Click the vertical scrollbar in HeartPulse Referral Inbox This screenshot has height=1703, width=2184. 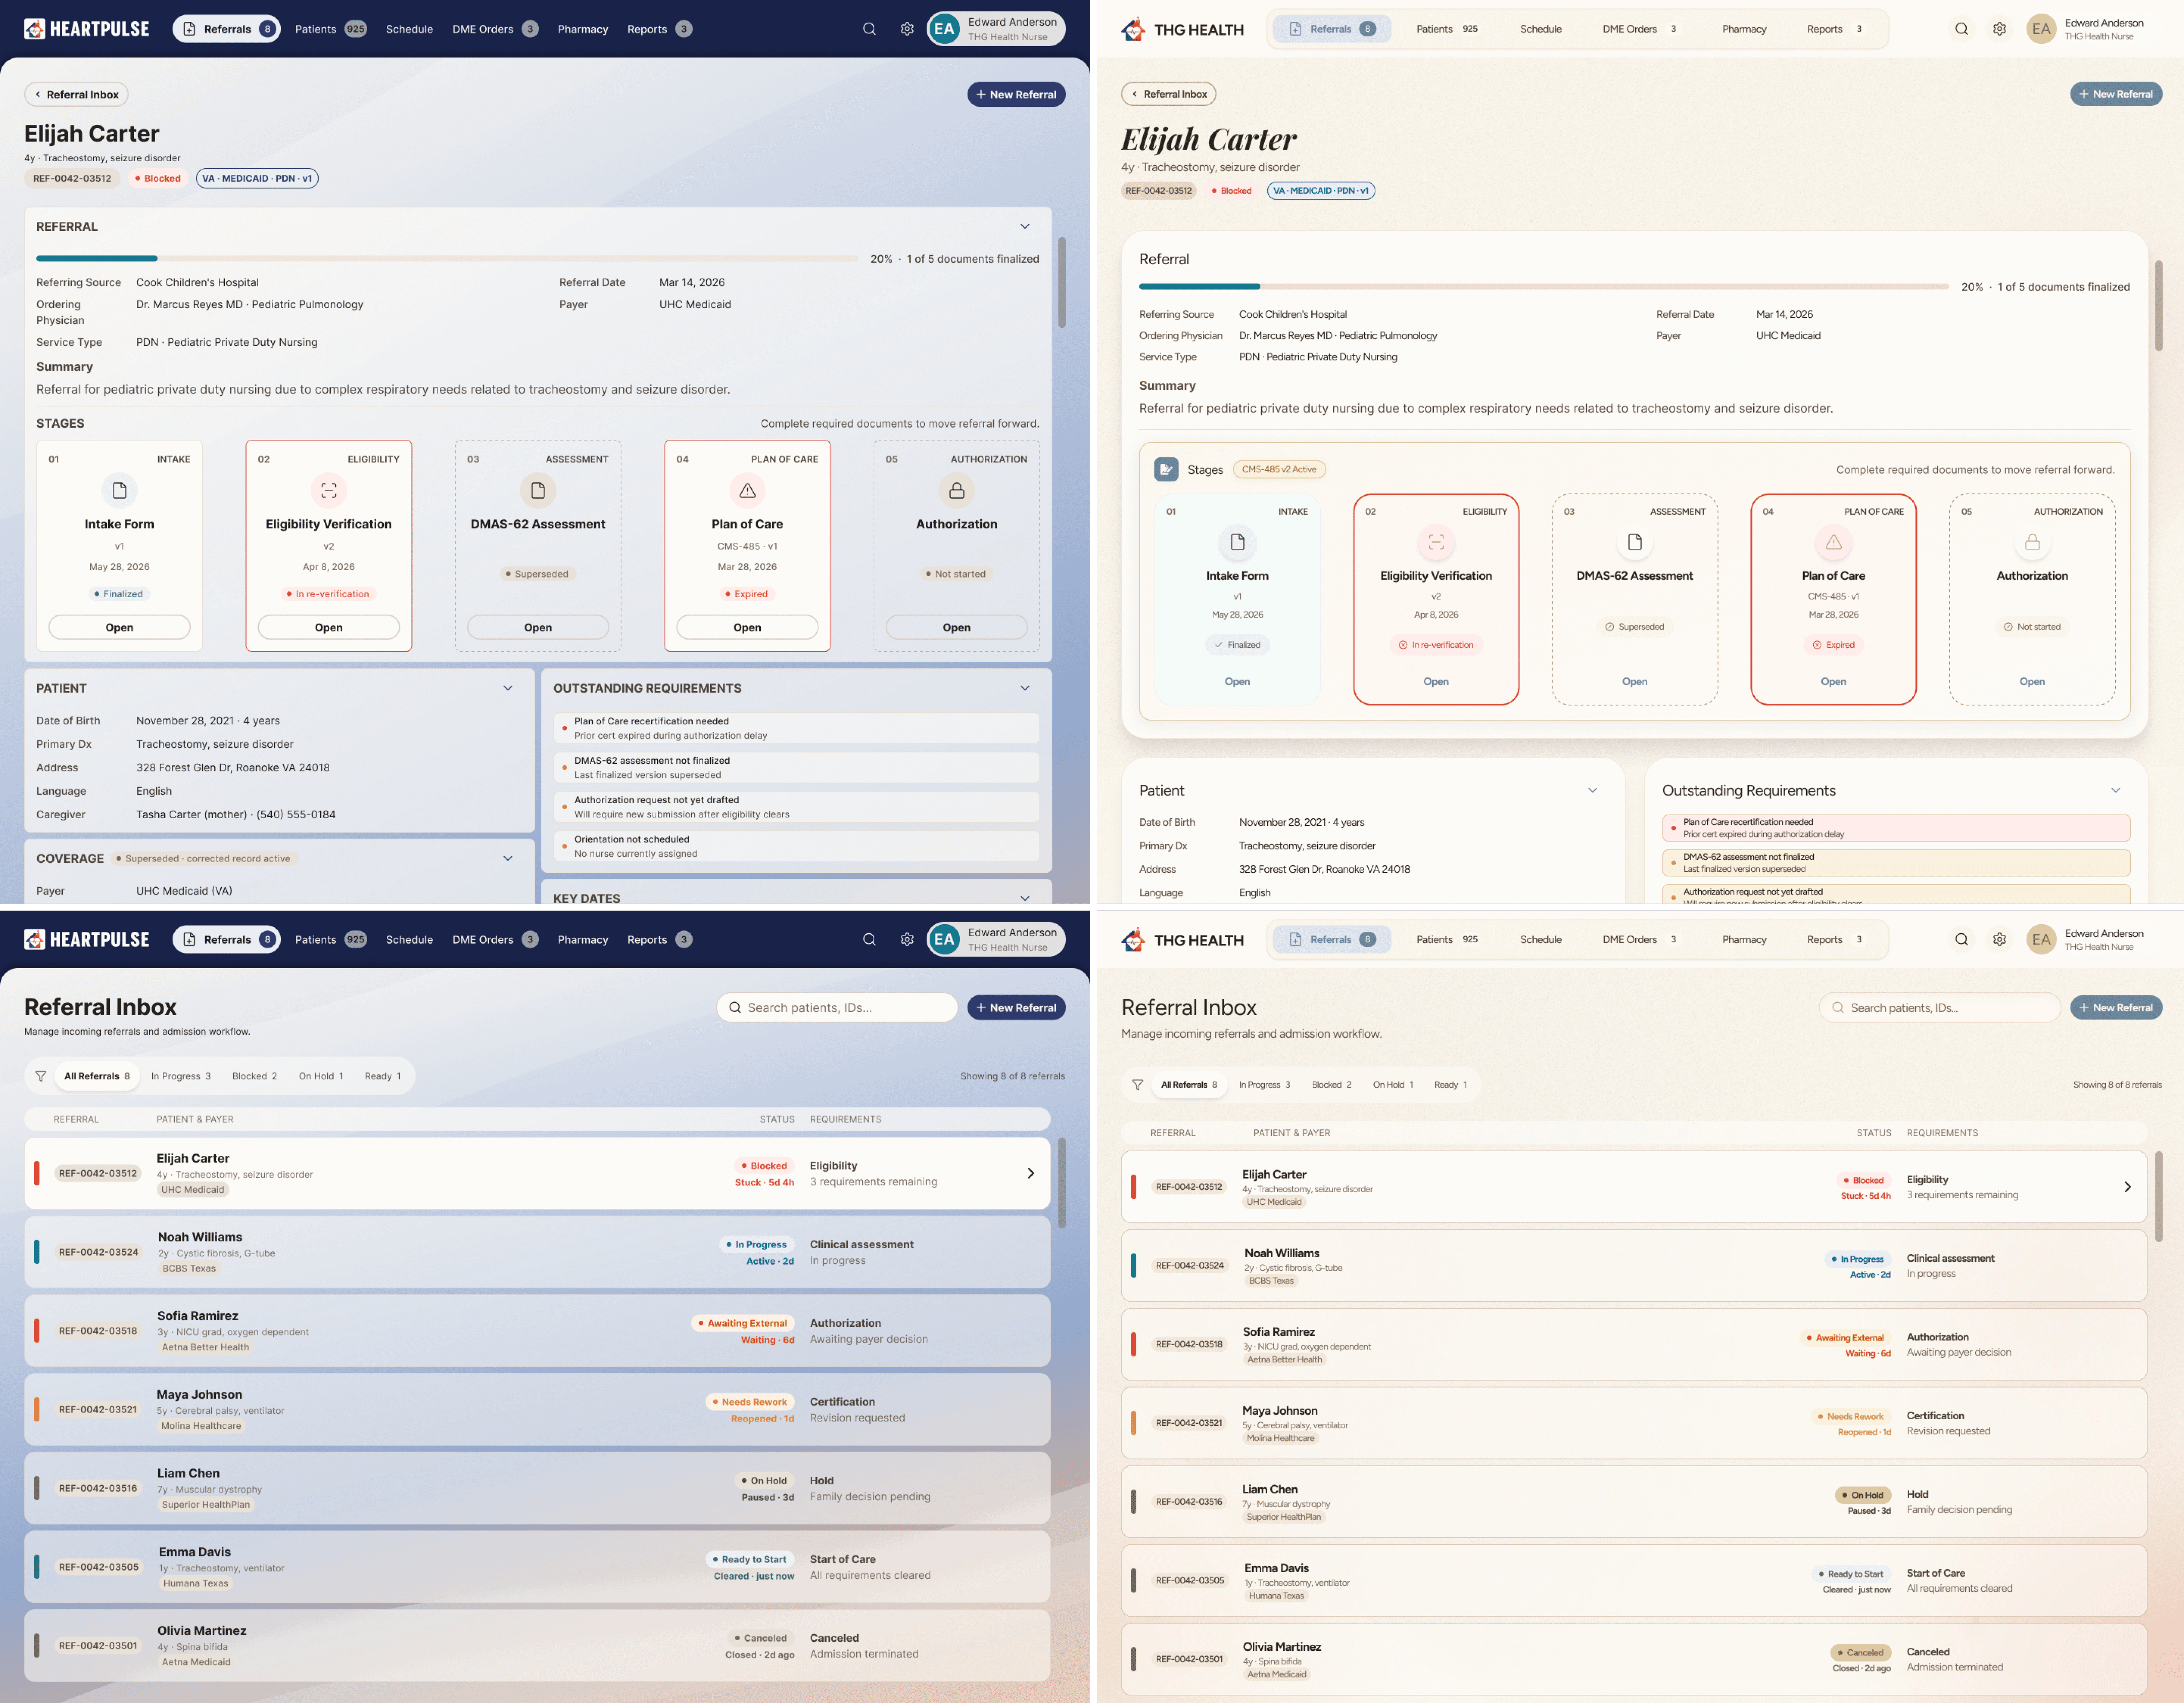pos(1061,1183)
